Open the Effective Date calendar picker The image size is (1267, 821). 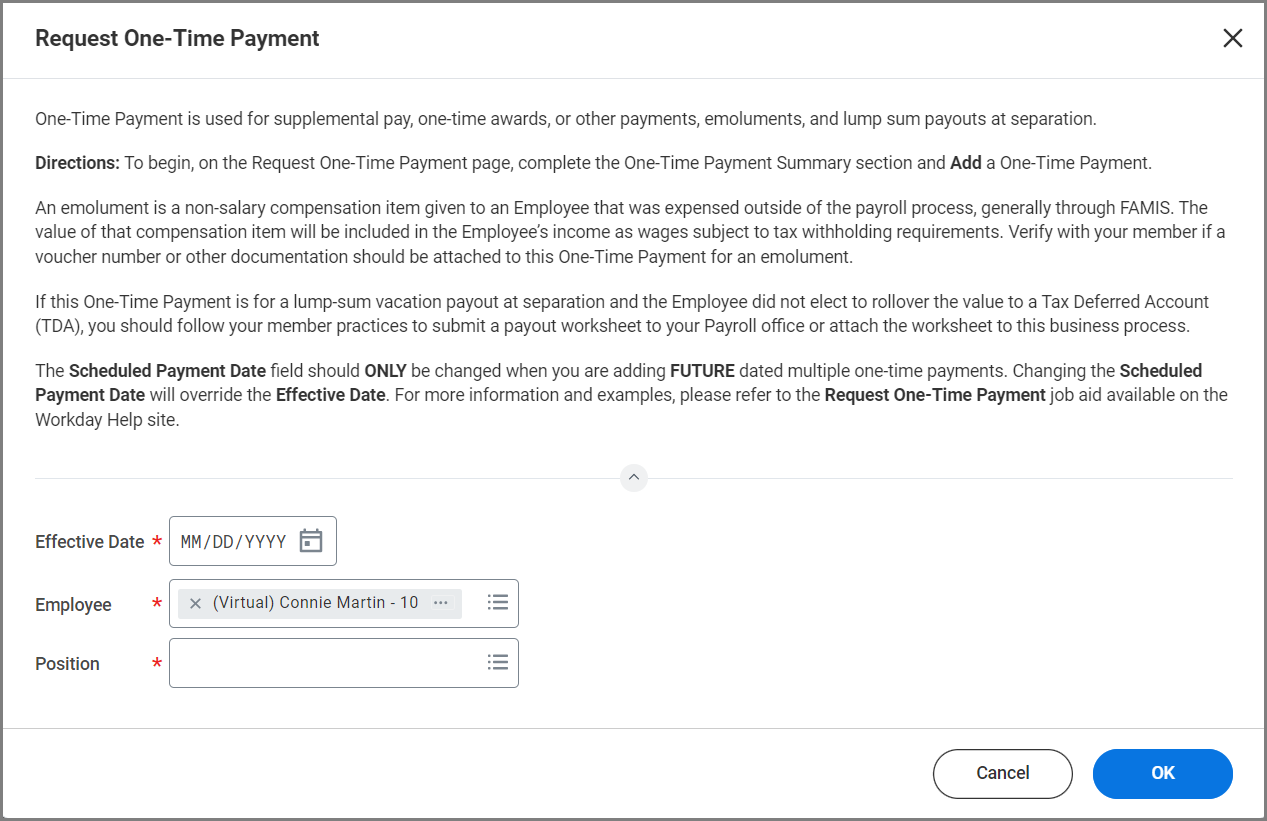[311, 541]
